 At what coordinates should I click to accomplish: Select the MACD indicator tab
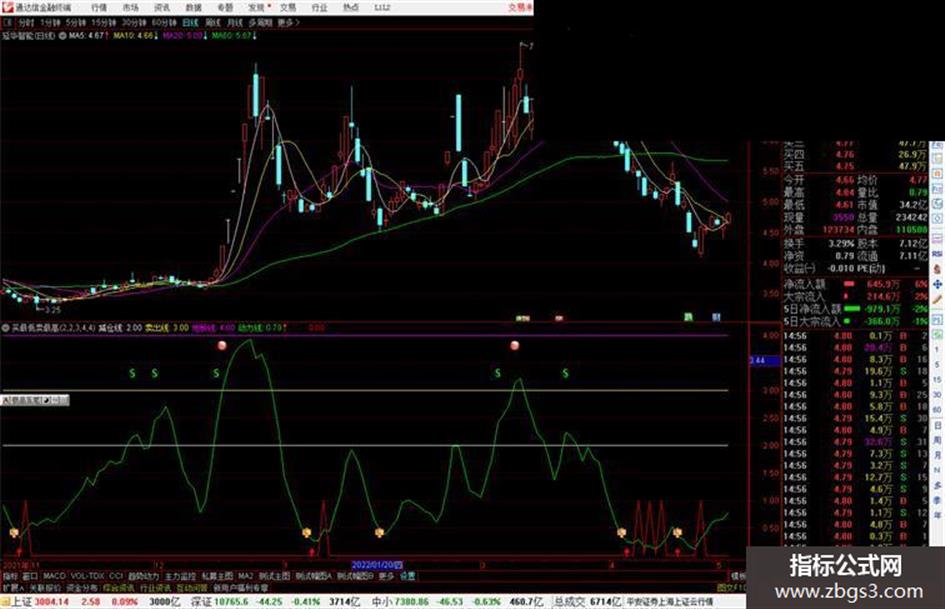tap(54, 576)
